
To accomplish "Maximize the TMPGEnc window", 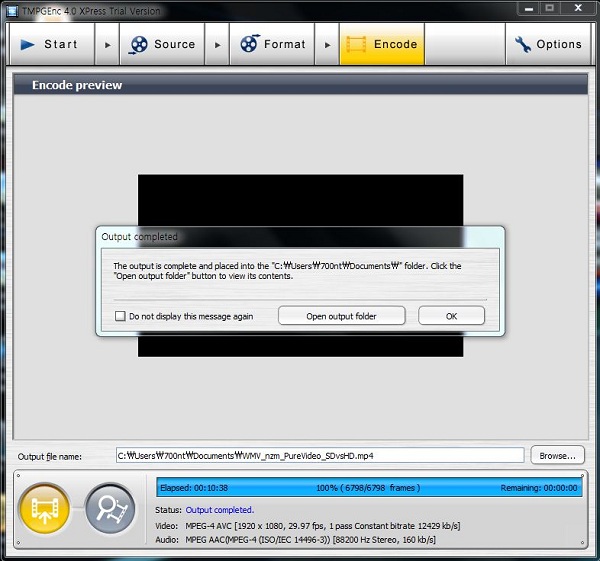I will 549,8.
